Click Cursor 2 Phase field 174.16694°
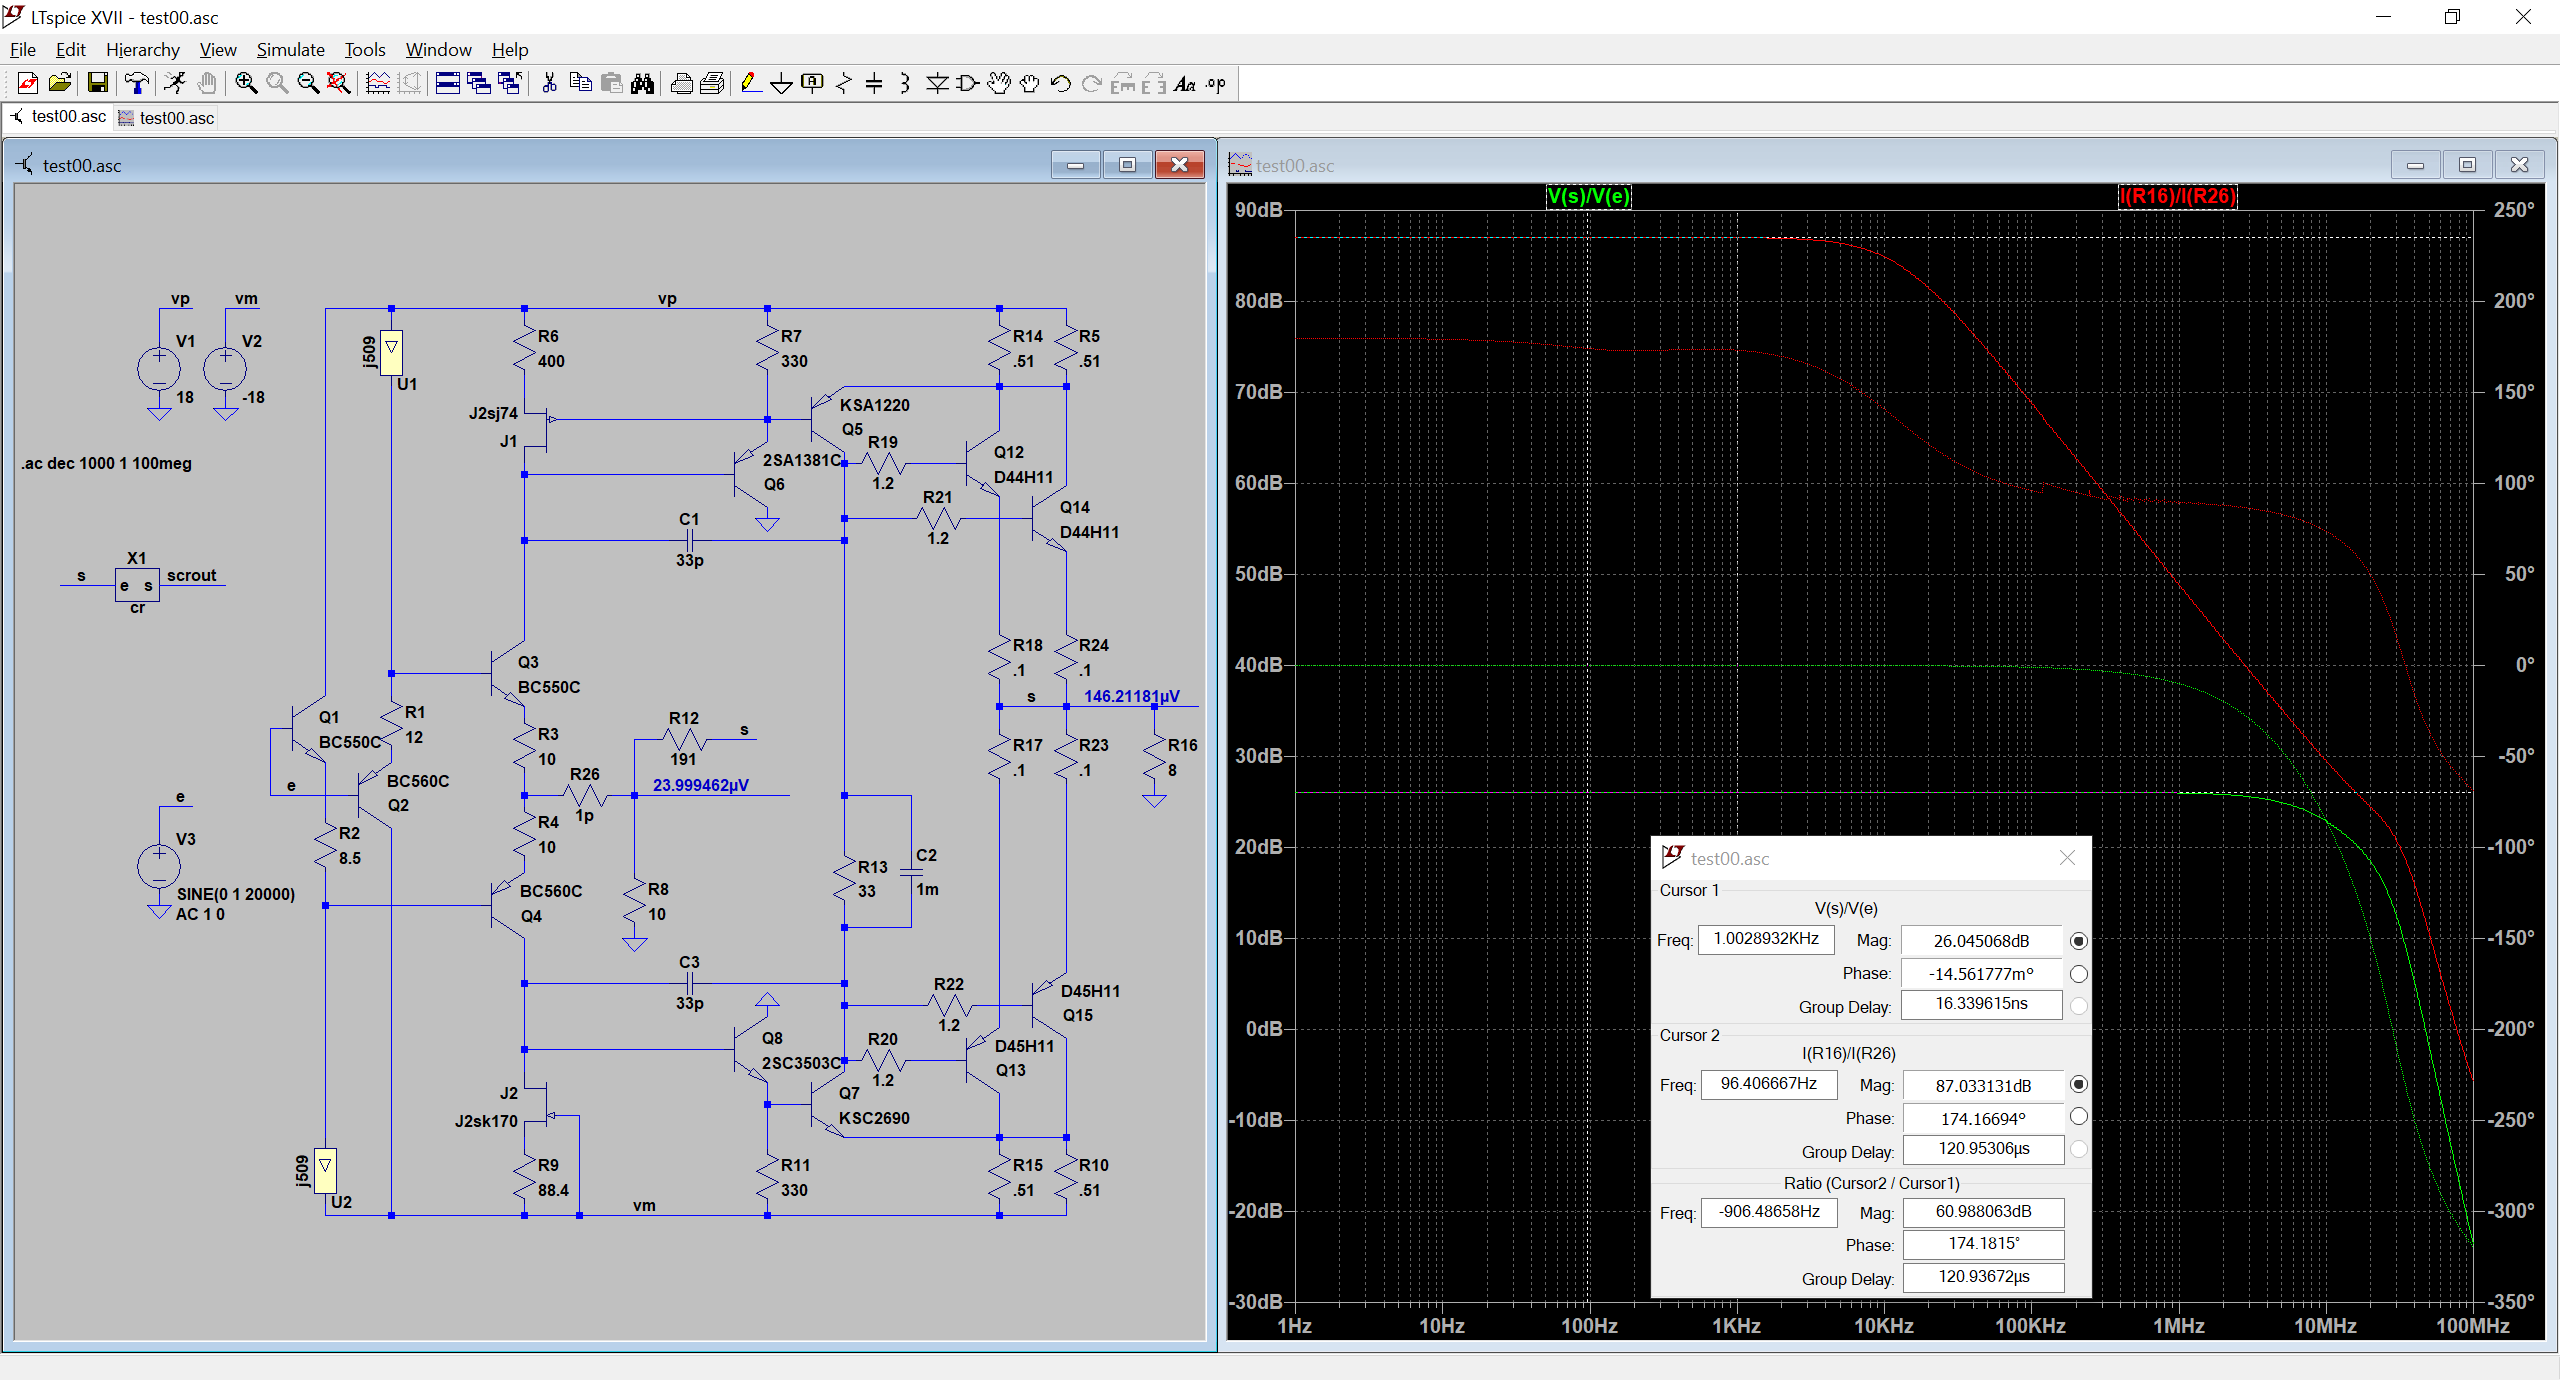2560x1380 pixels. click(1984, 1119)
